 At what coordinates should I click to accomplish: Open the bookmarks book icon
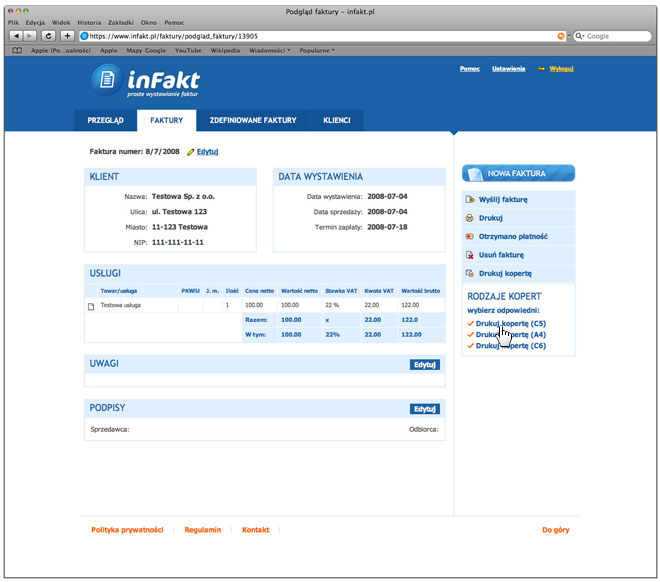17,50
